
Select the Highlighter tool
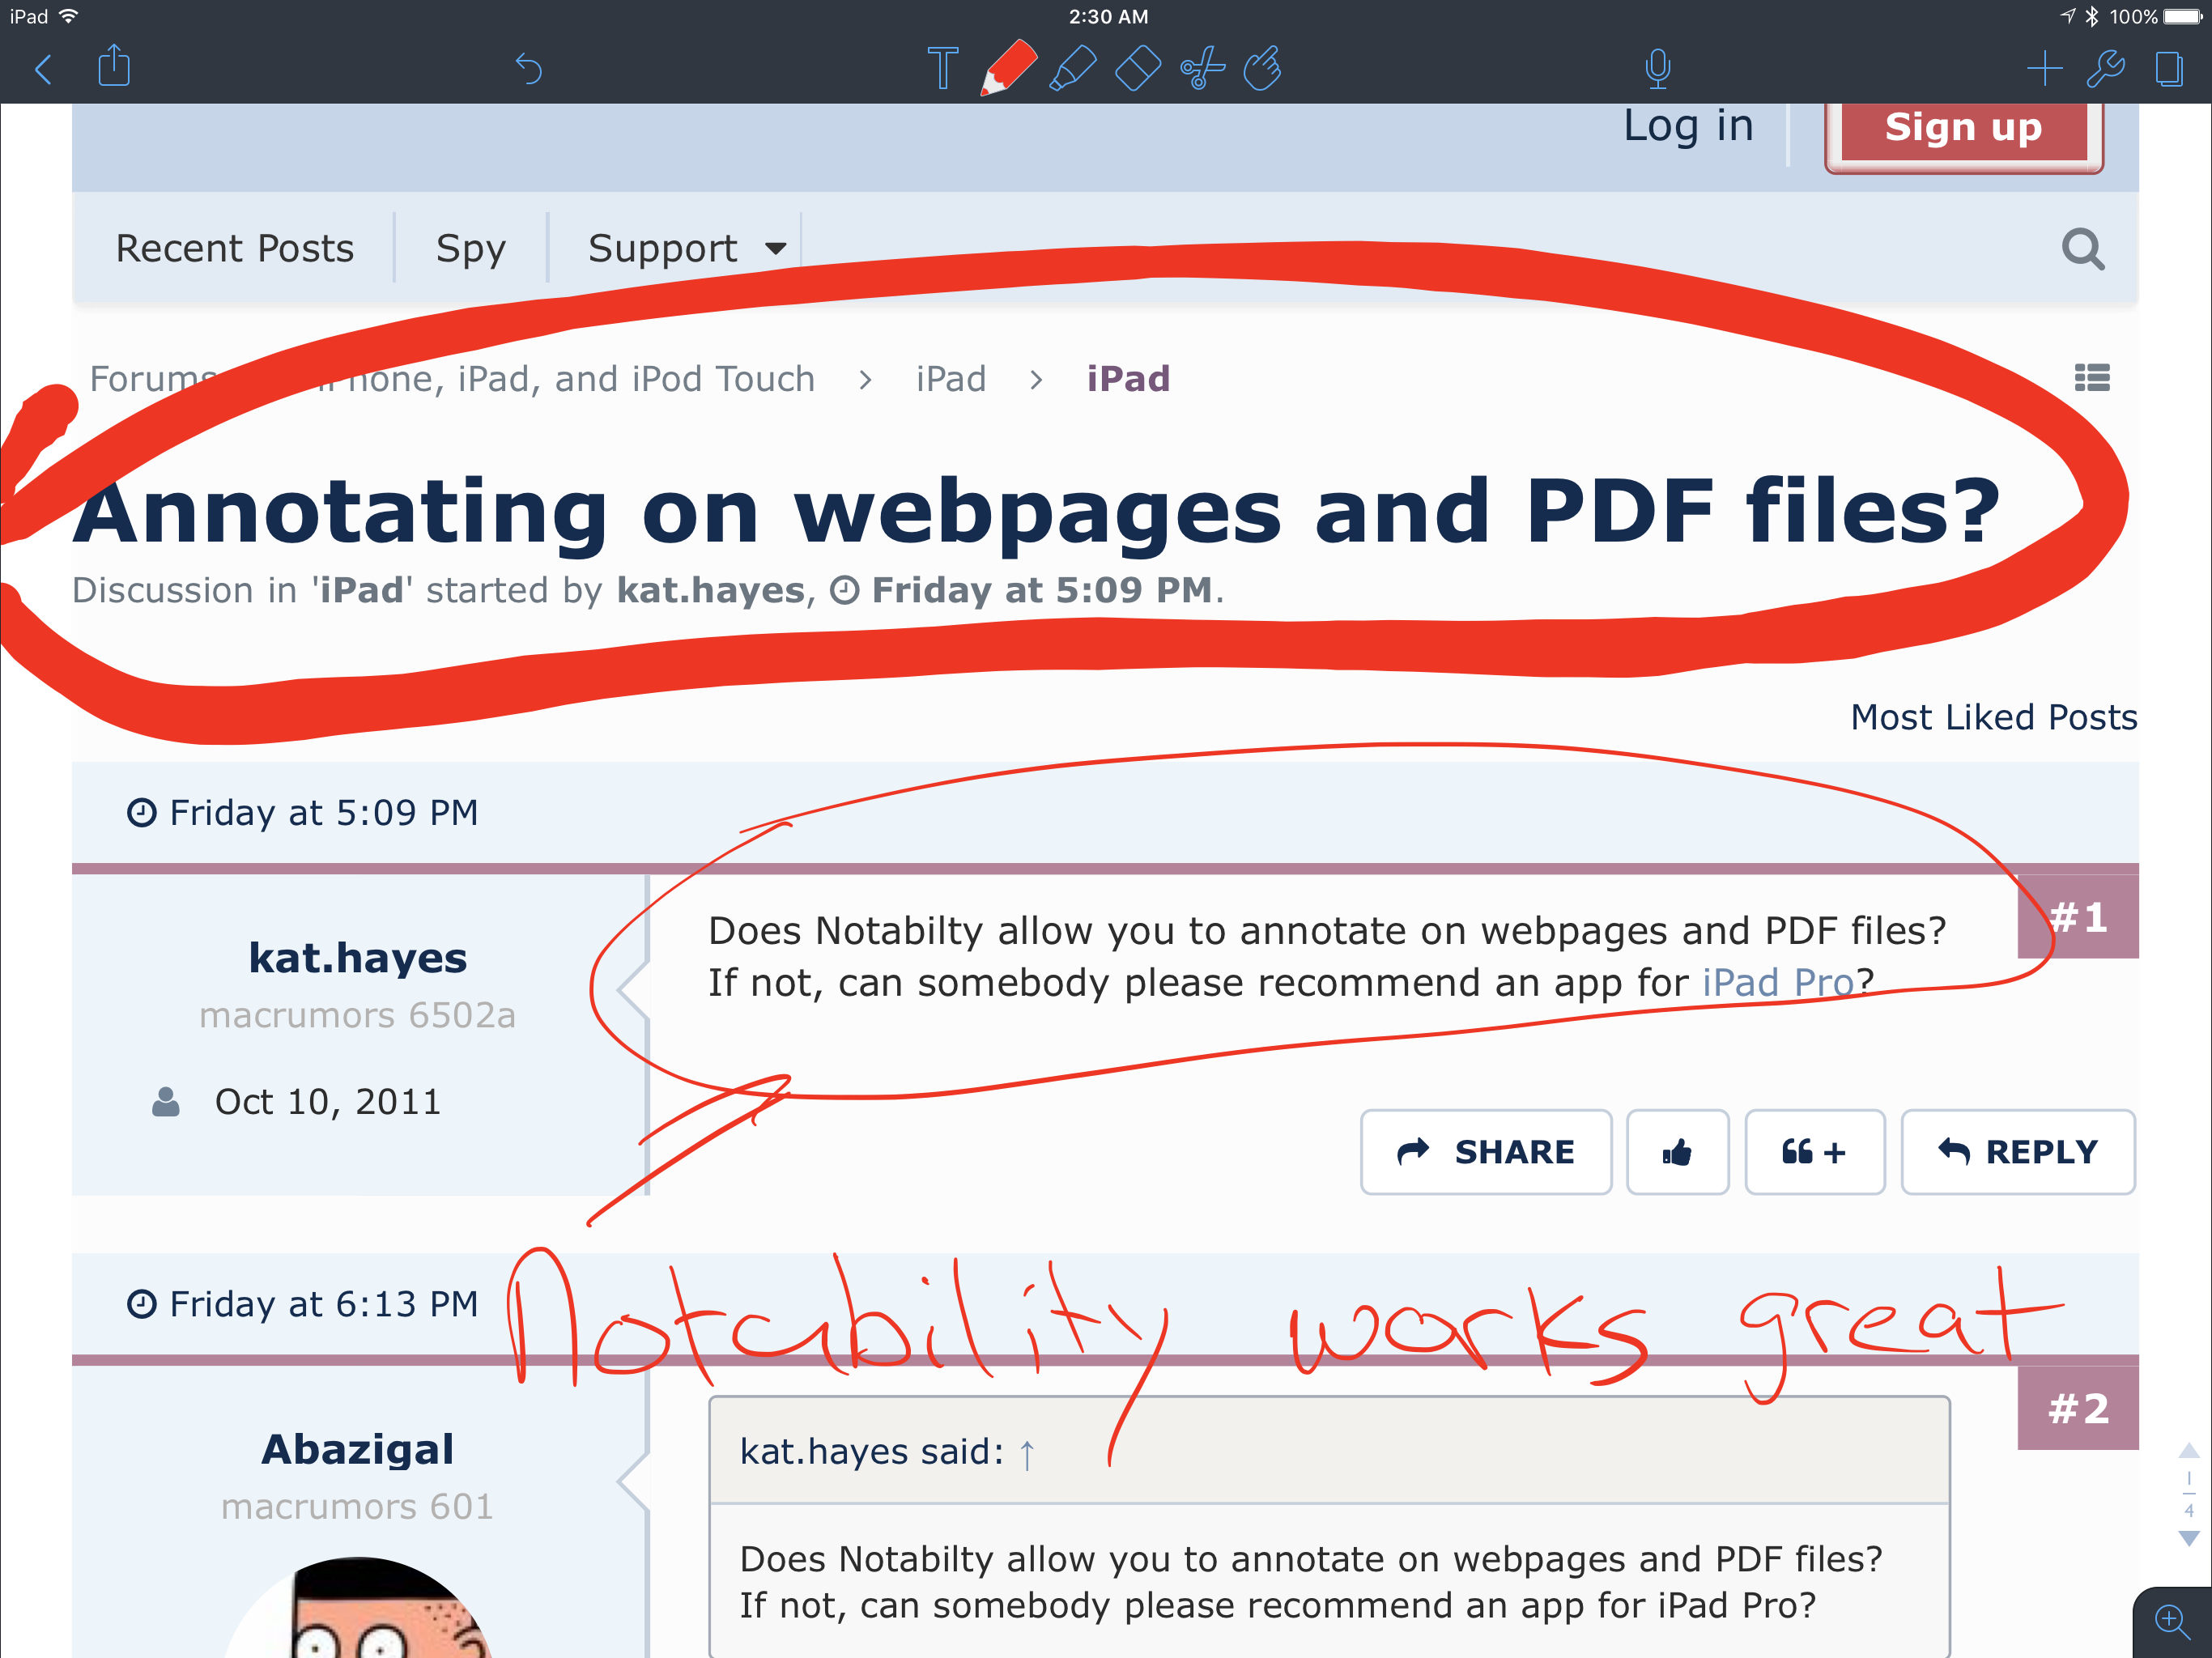tap(1073, 68)
